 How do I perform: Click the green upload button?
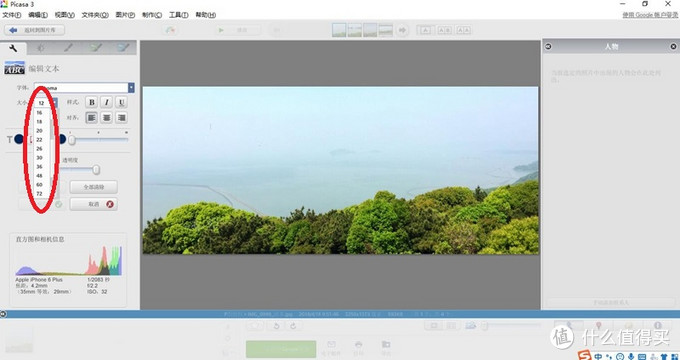click(281, 349)
